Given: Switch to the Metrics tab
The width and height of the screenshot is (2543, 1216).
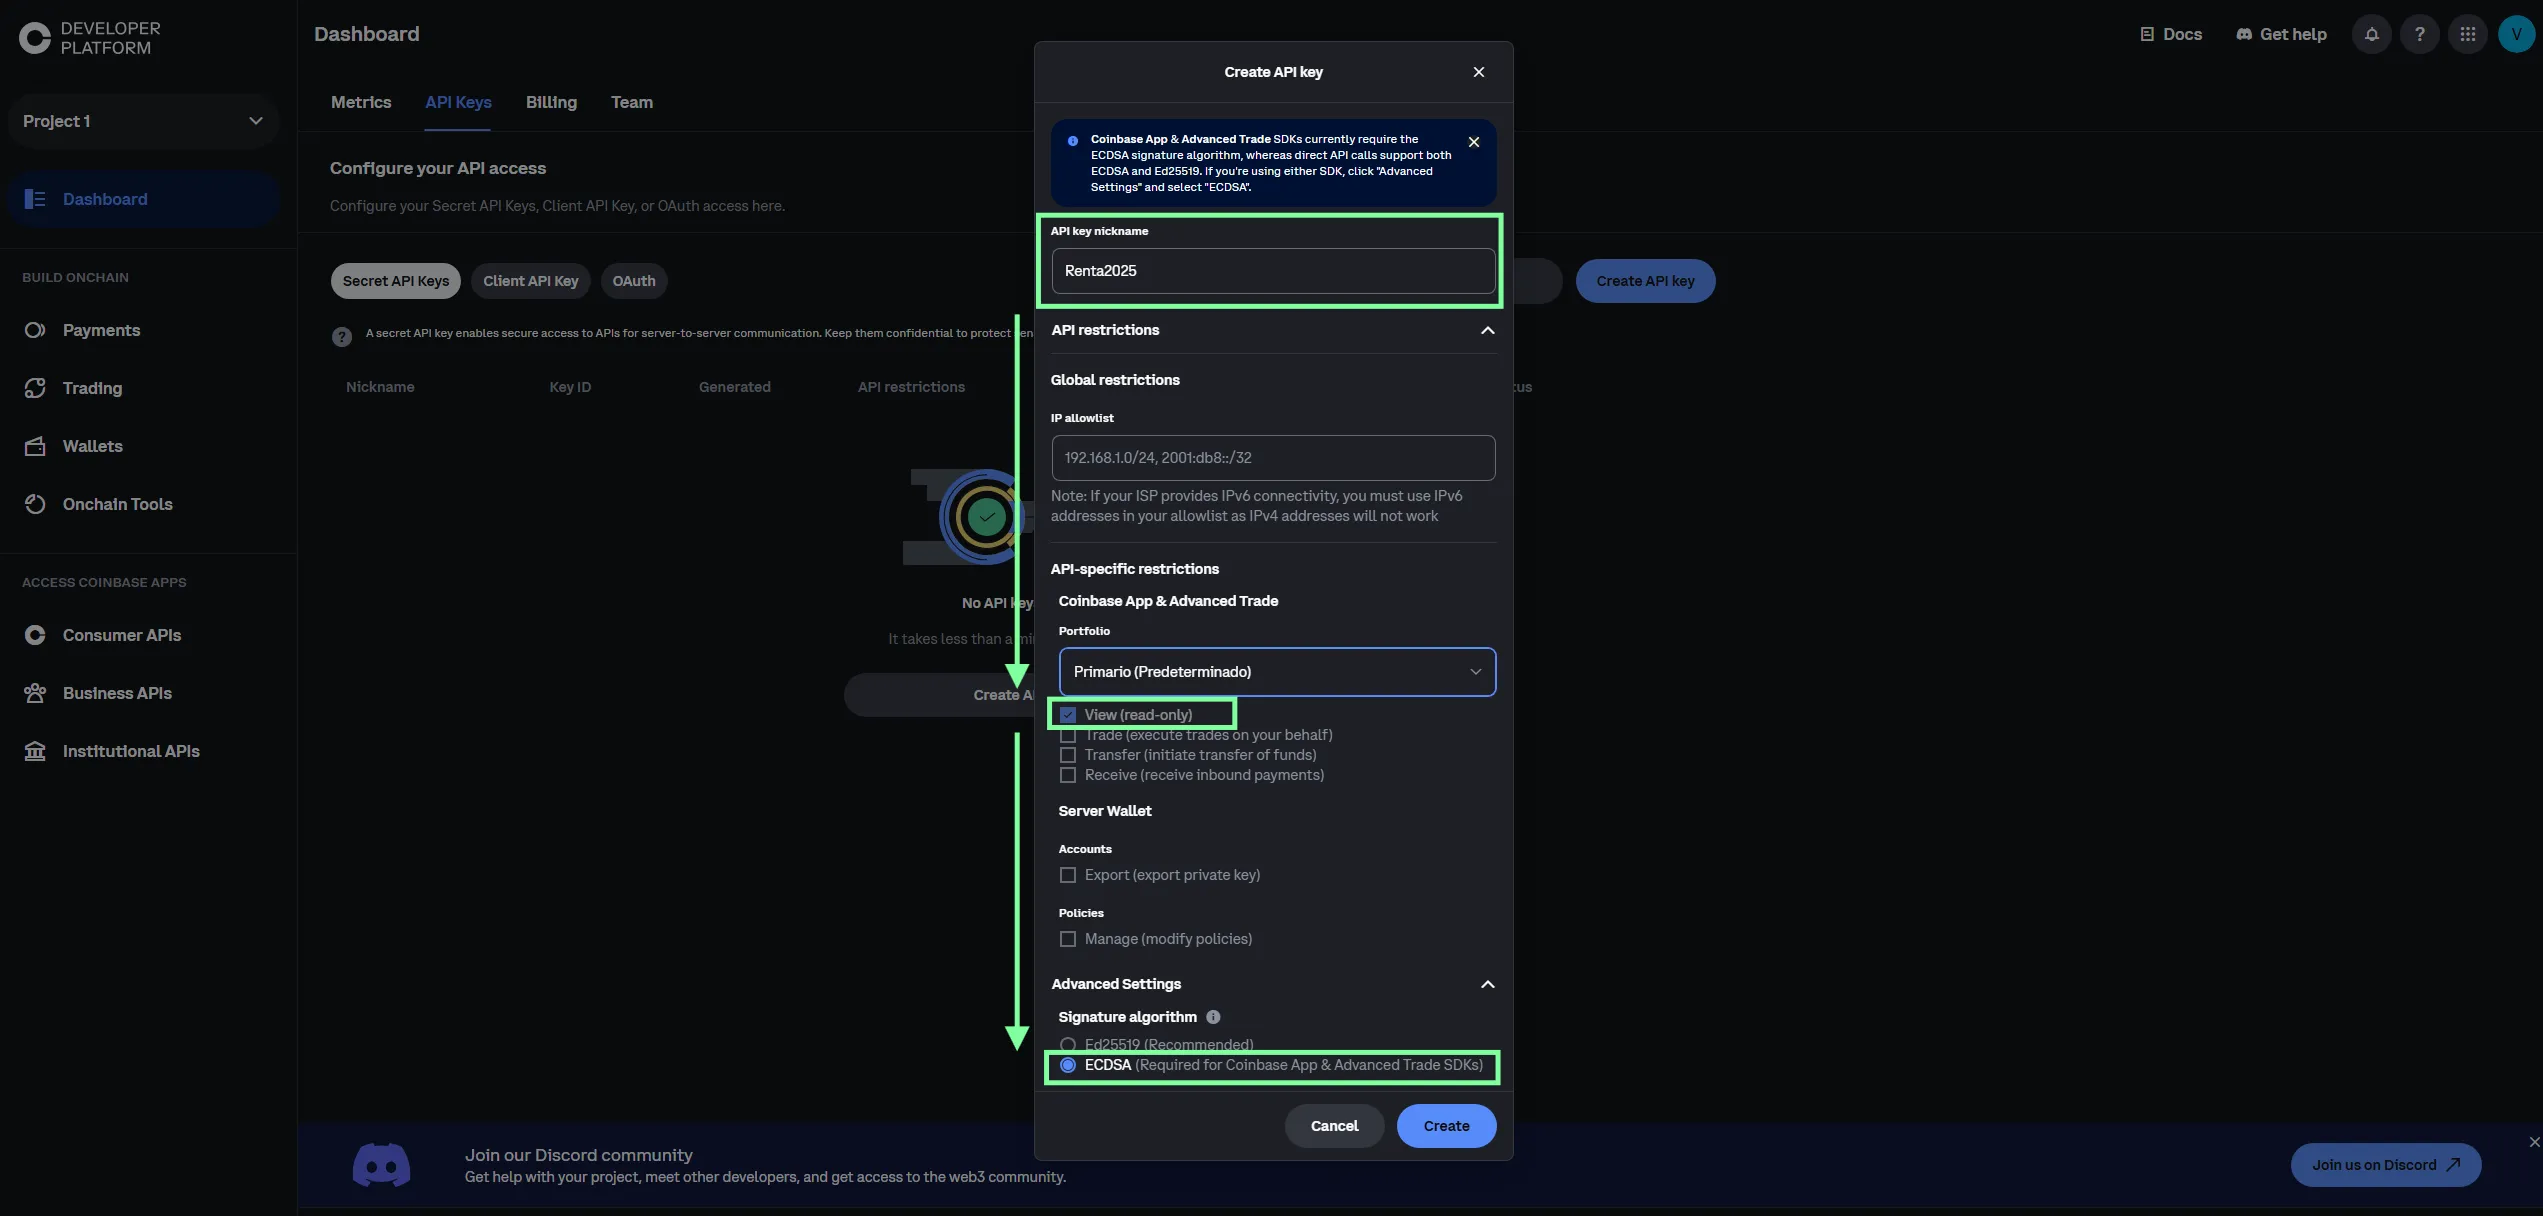Looking at the screenshot, I should (361, 102).
